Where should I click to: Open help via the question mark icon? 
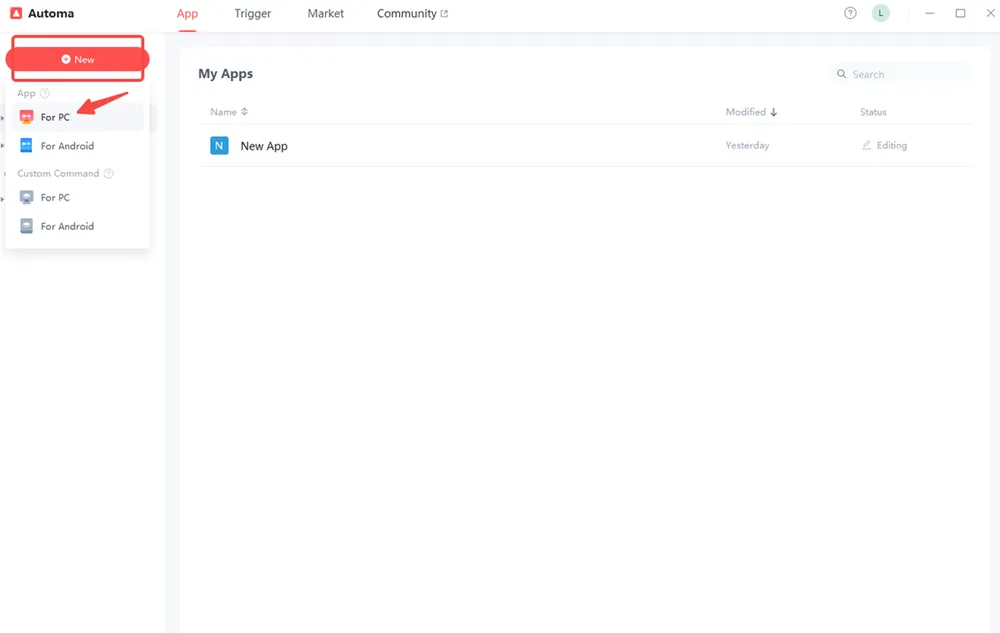coord(850,12)
